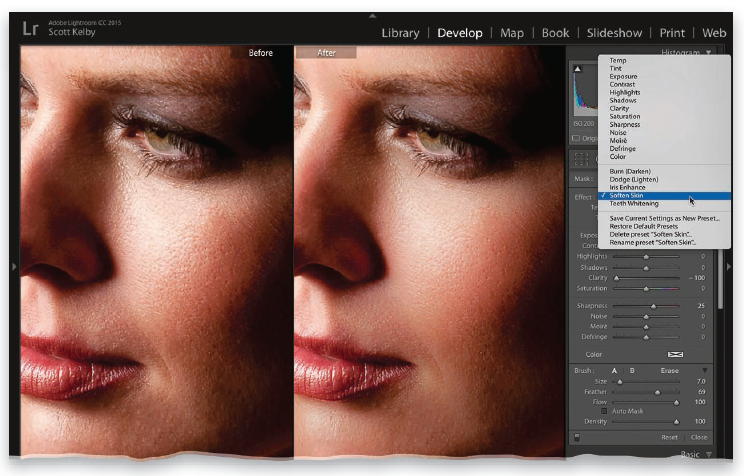Click the Close button in brush panel
Viewport: 744px width, 476px height.
pyautogui.click(x=698, y=437)
